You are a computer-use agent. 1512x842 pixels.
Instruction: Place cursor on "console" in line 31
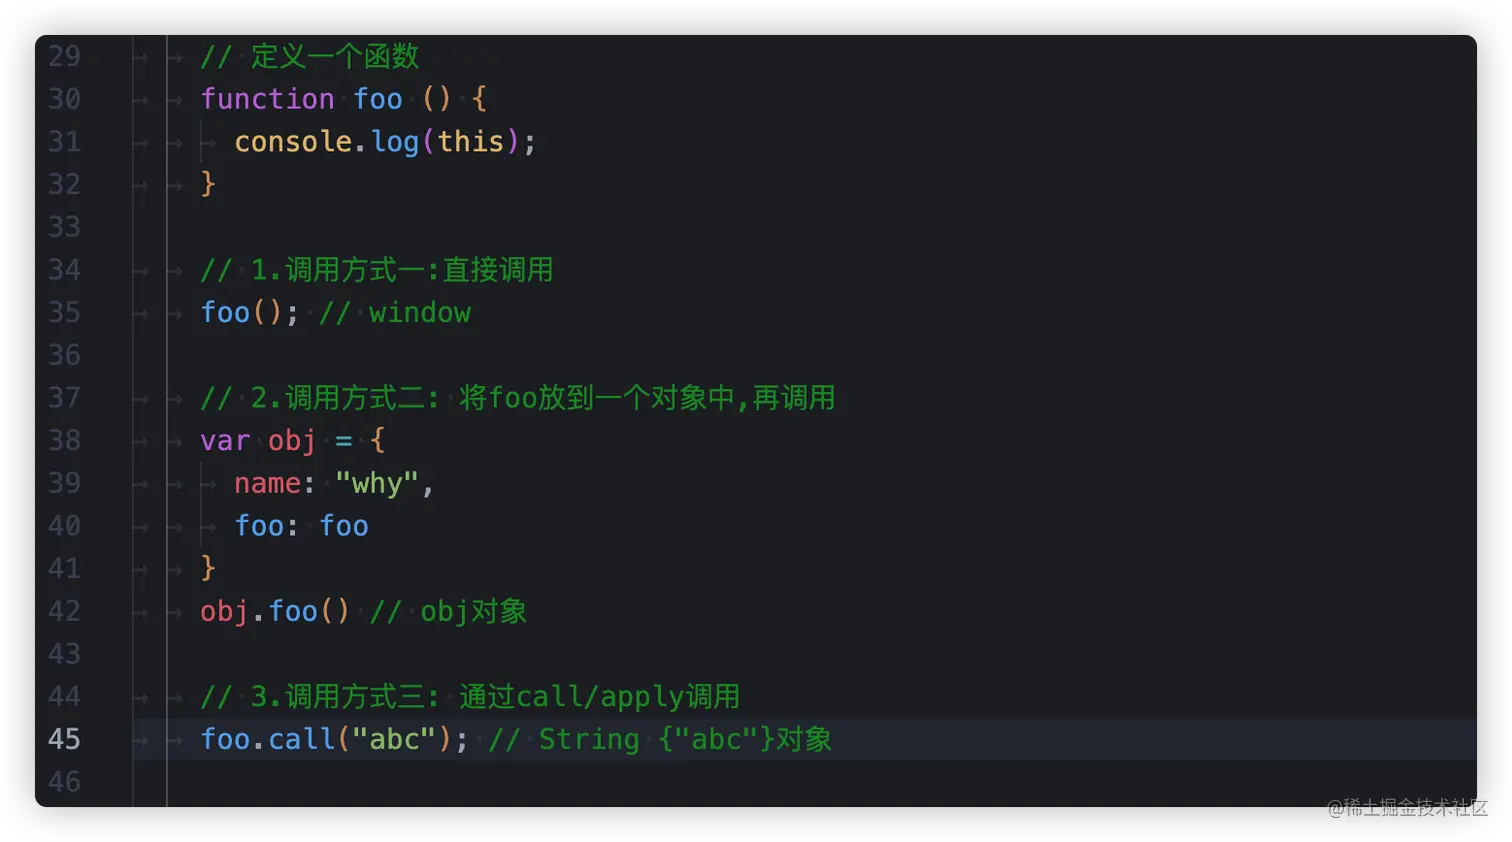click(x=293, y=142)
